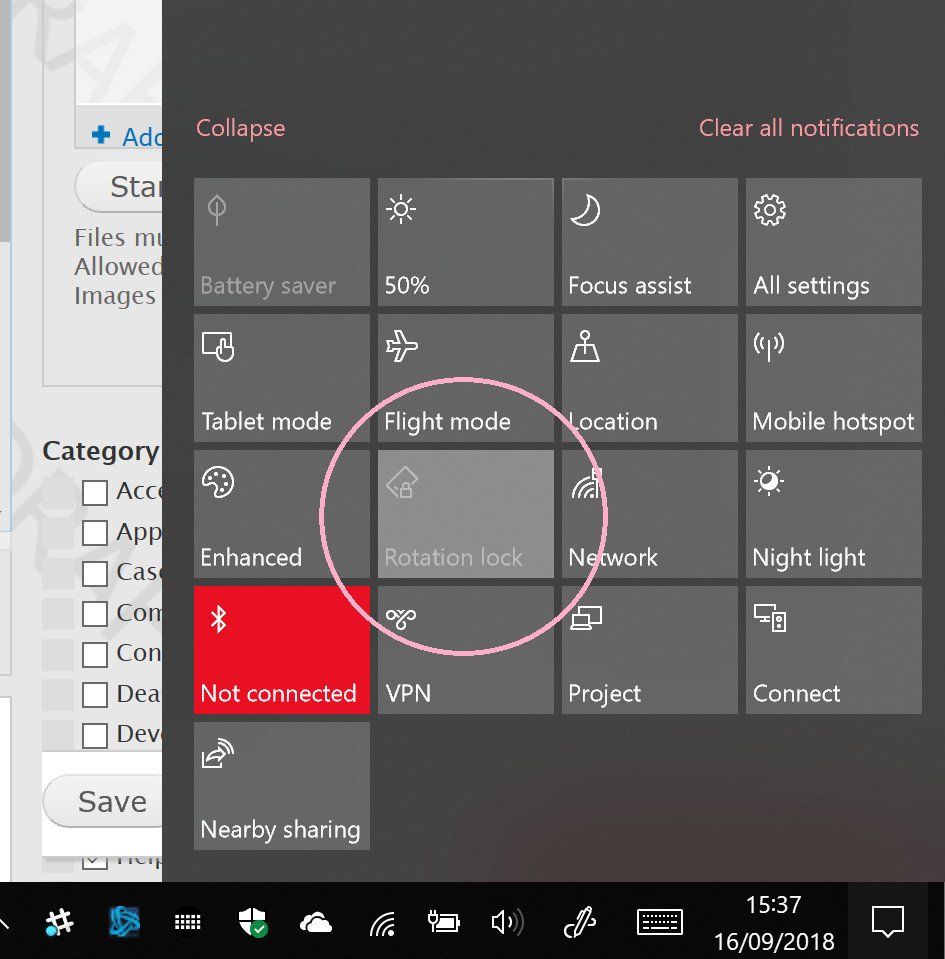Enable Night light
Screen dimensions: 945x959
tap(833, 514)
